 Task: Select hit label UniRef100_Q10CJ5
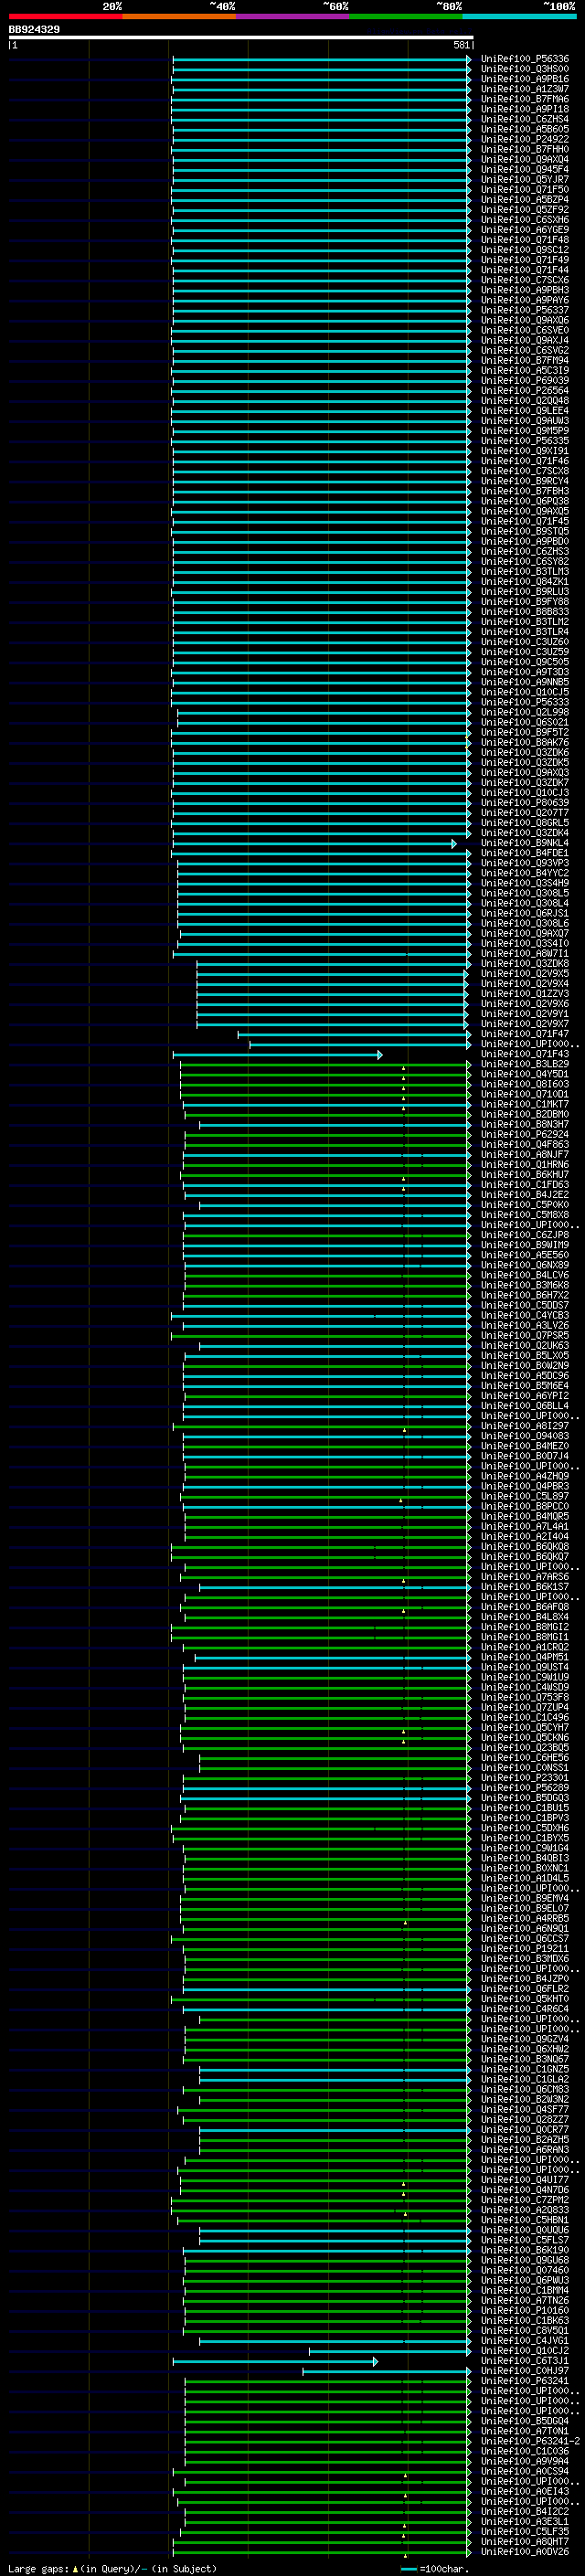[525, 693]
